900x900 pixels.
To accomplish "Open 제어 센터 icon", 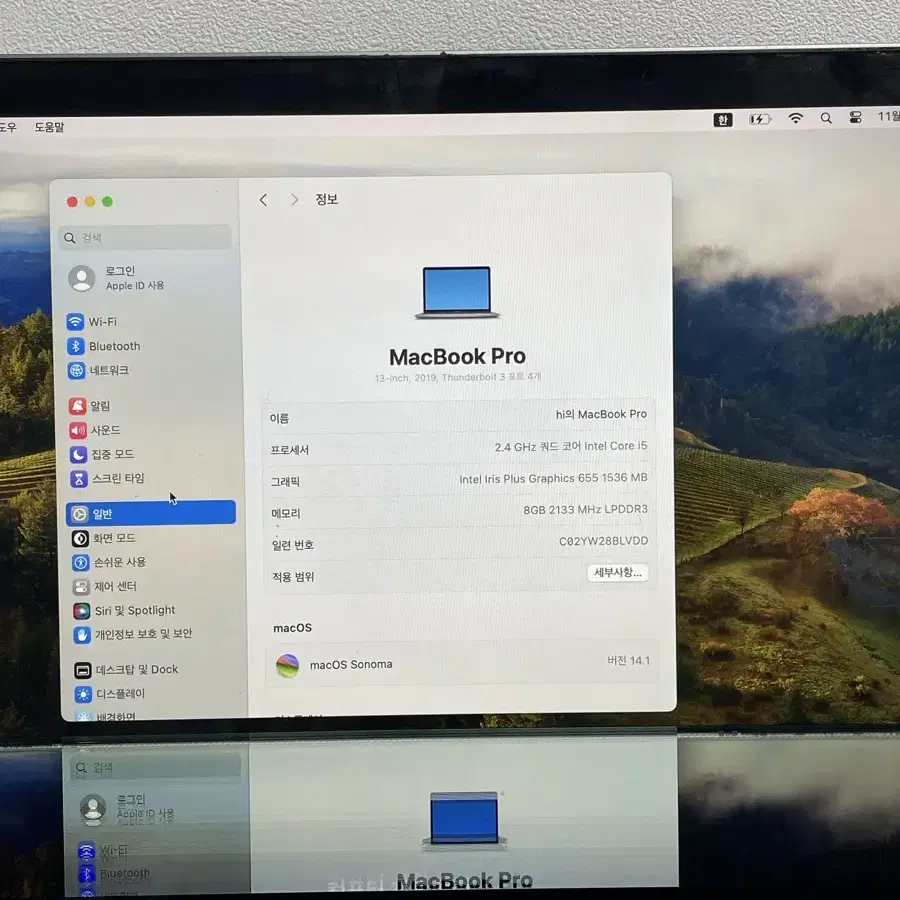I will tap(82, 587).
